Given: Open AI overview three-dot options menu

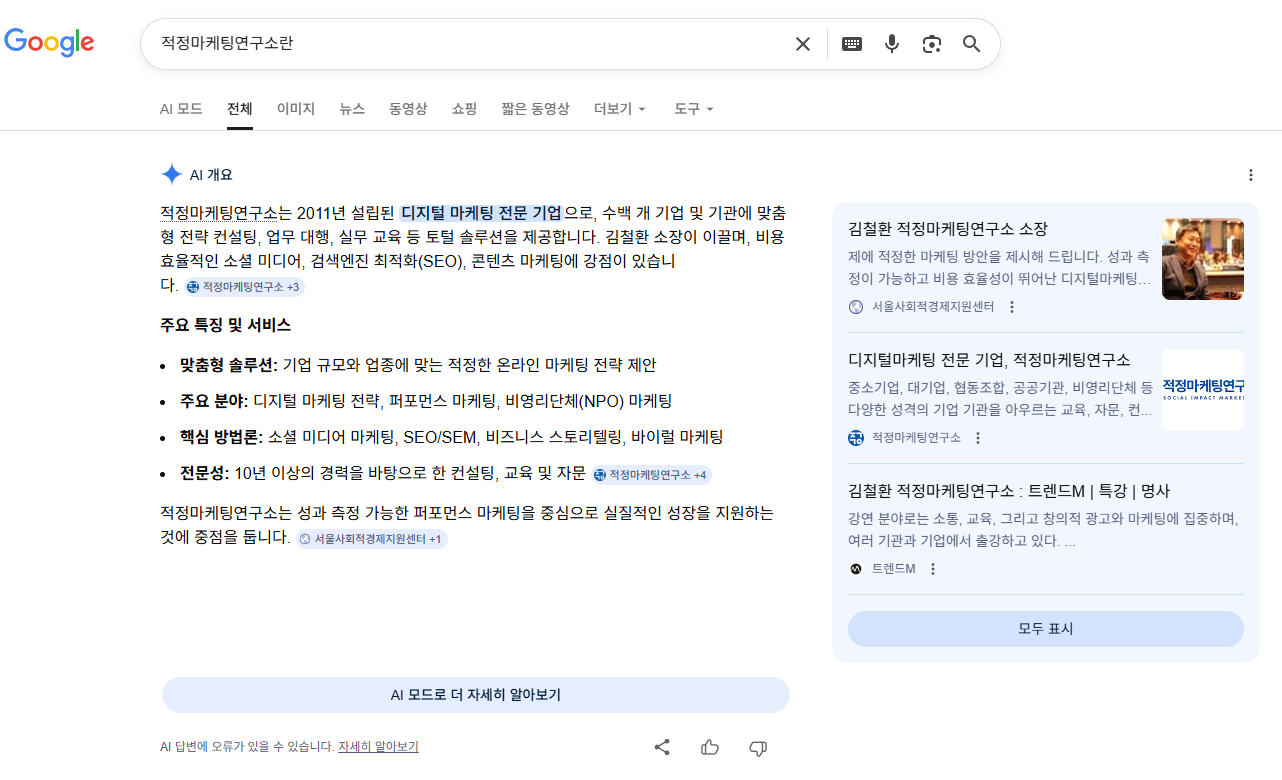Looking at the screenshot, I should coord(1250,175).
